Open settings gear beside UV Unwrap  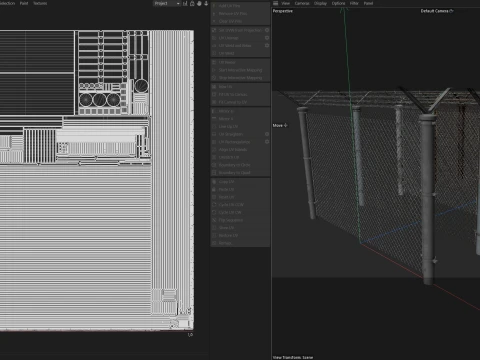(x=267, y=38)
